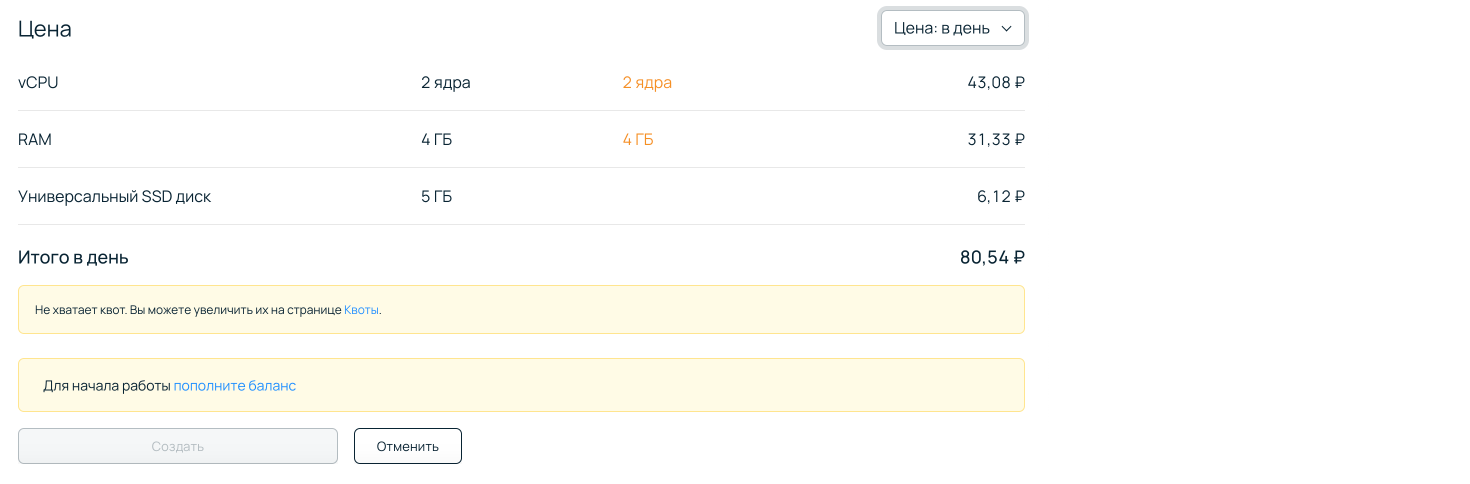Click the RAM row label
The width and height of the screenshot is (1470, 484).
35,140
